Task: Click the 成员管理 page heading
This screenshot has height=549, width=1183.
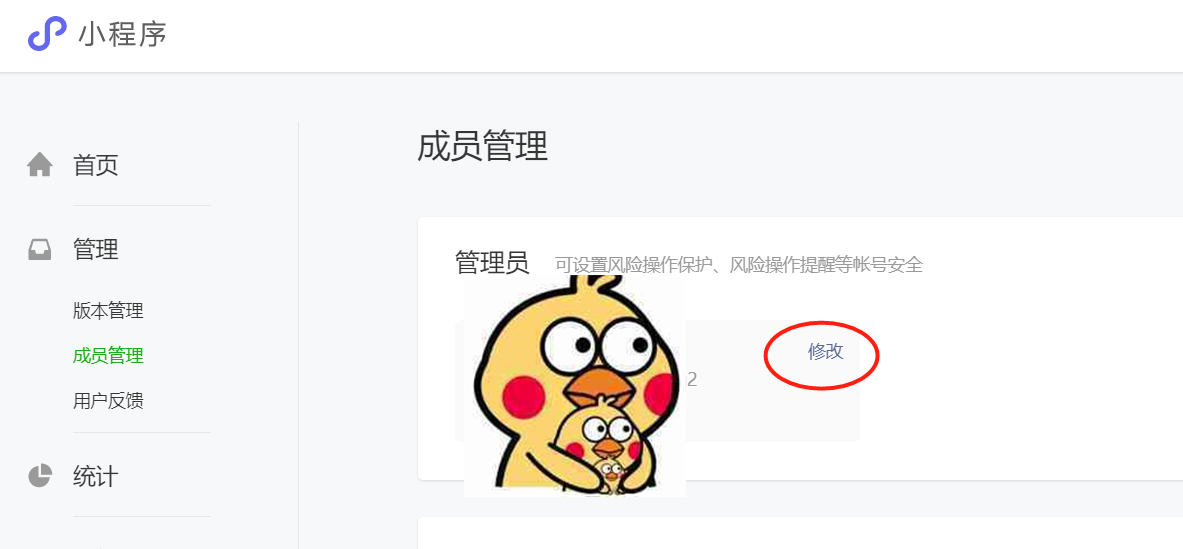Action: pyautogui.click(x=483, y=146)
